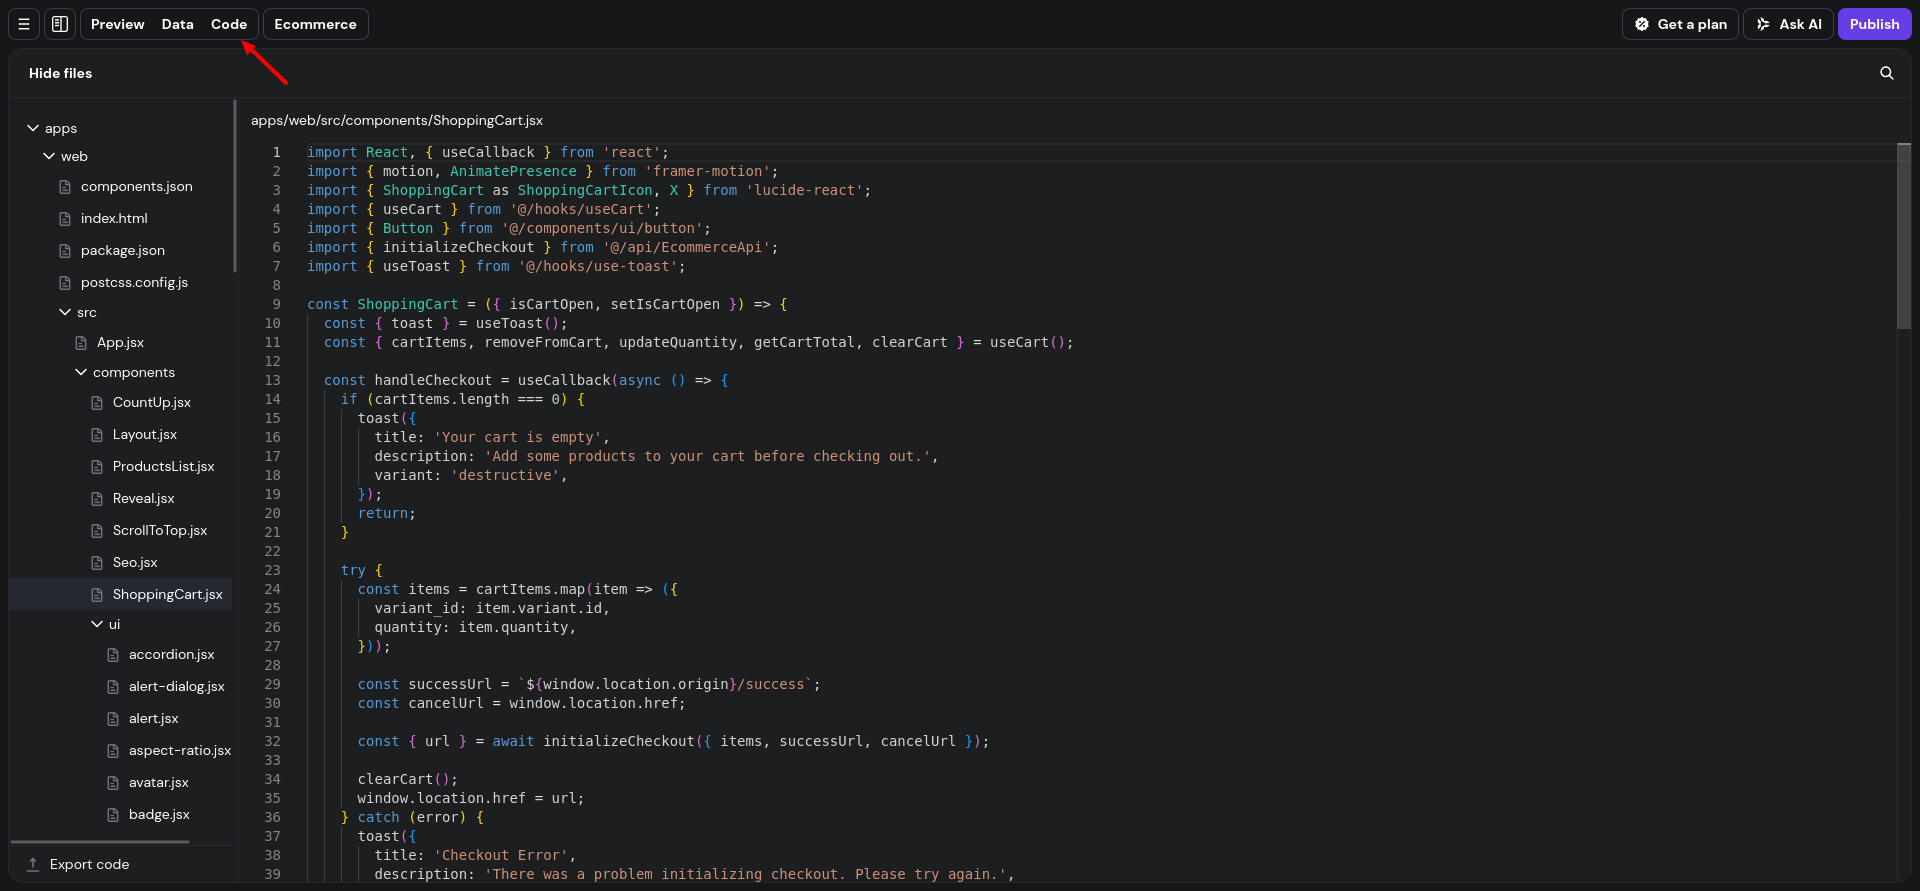Click the file icon beside ShoppingCart.jsx
Image resolution: width=1920 pixels, height=891 pixels.
coord(97,595)
